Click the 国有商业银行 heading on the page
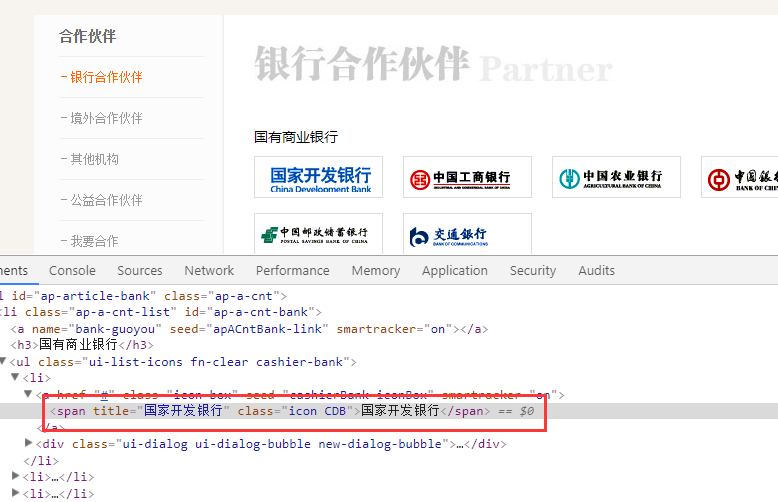The width and height of the screenshot is (778, 502). (x=296, y=137)
